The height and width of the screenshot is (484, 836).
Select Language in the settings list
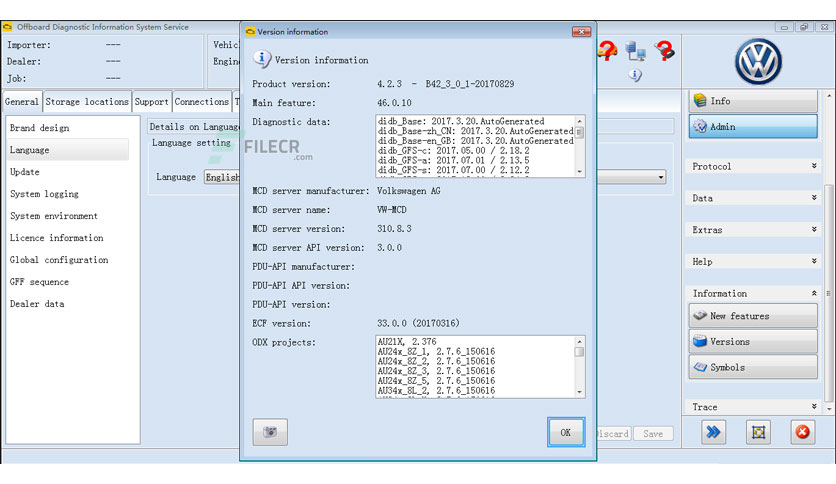(x=68, y=150)
